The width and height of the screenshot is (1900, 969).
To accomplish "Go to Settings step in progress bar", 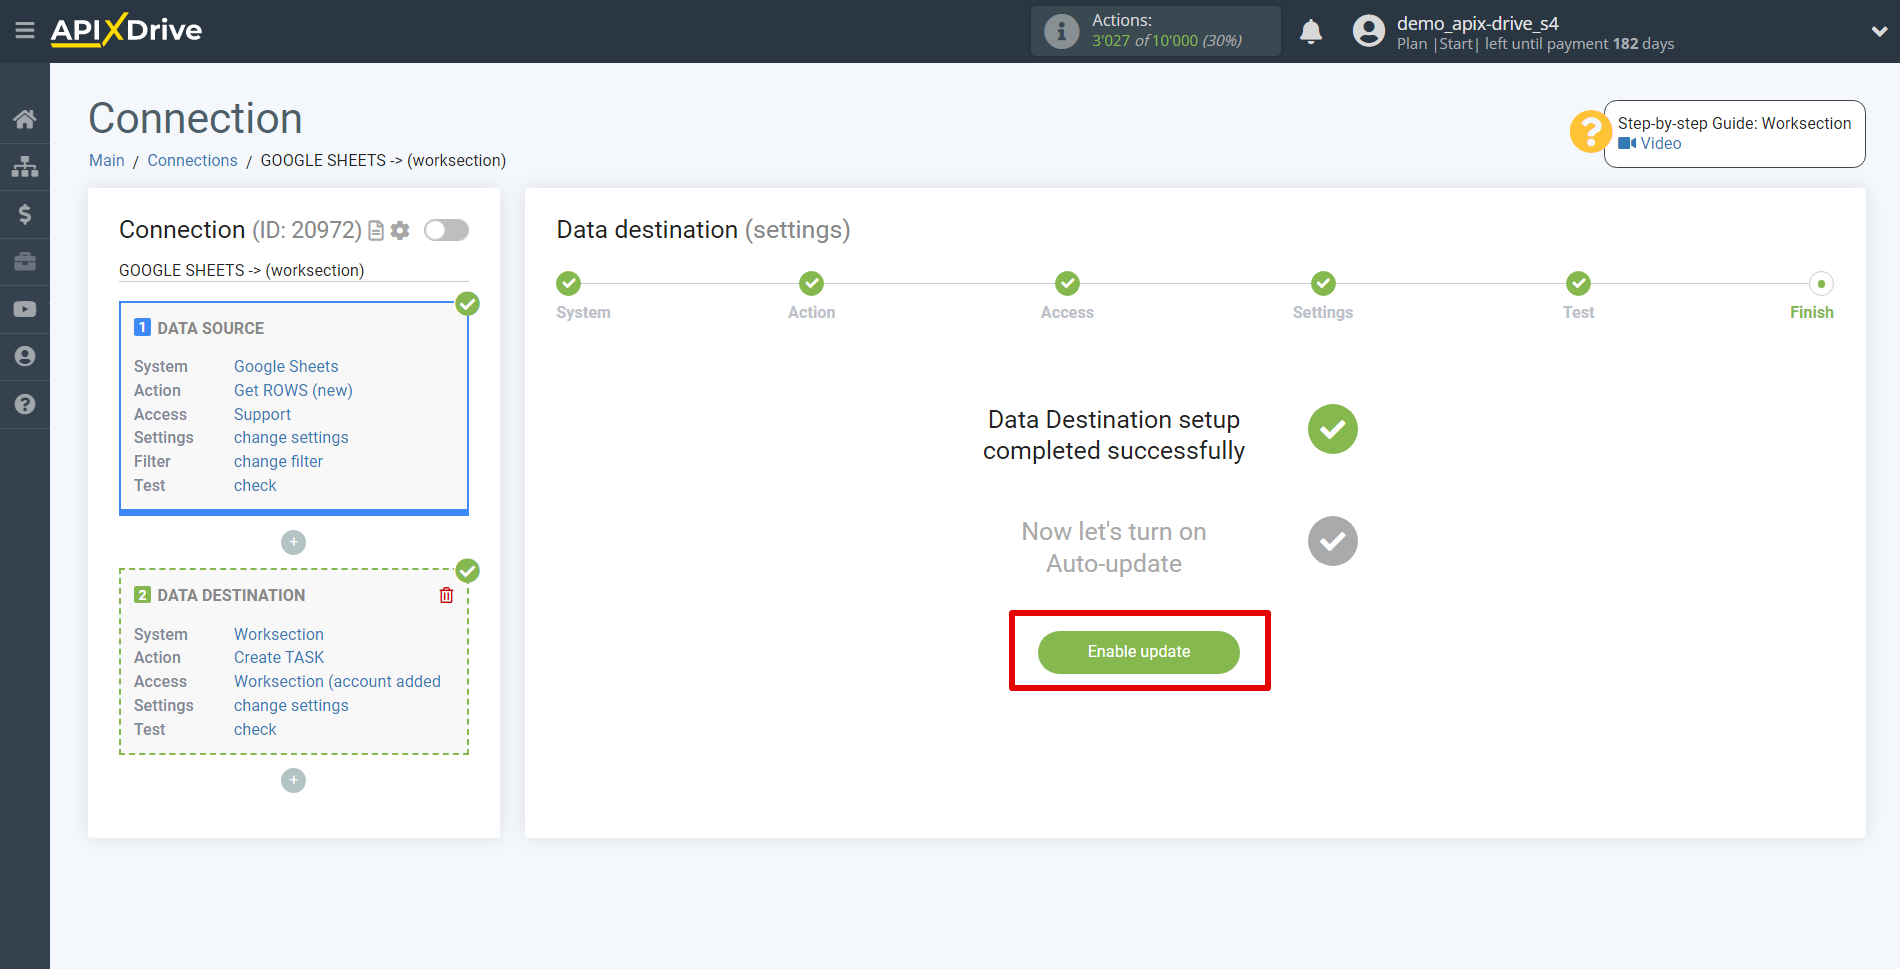I will point(1323,284).
